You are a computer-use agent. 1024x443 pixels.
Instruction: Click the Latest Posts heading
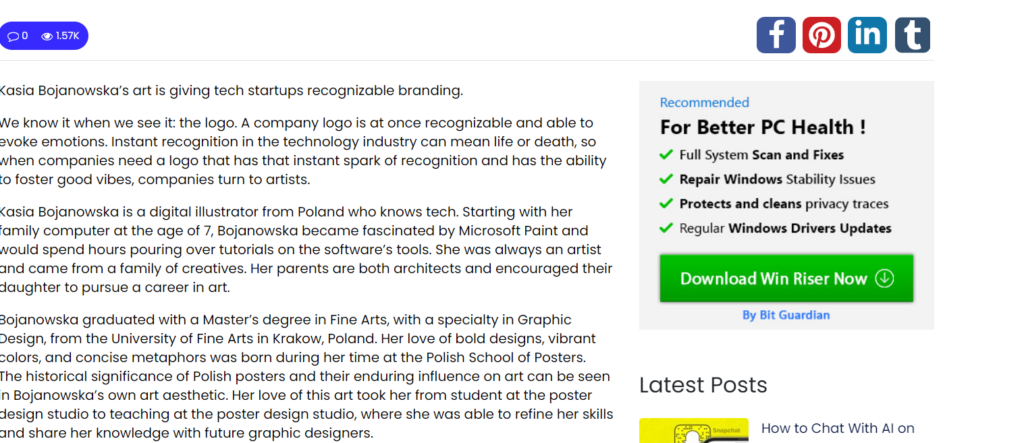[x=703, y=385]
